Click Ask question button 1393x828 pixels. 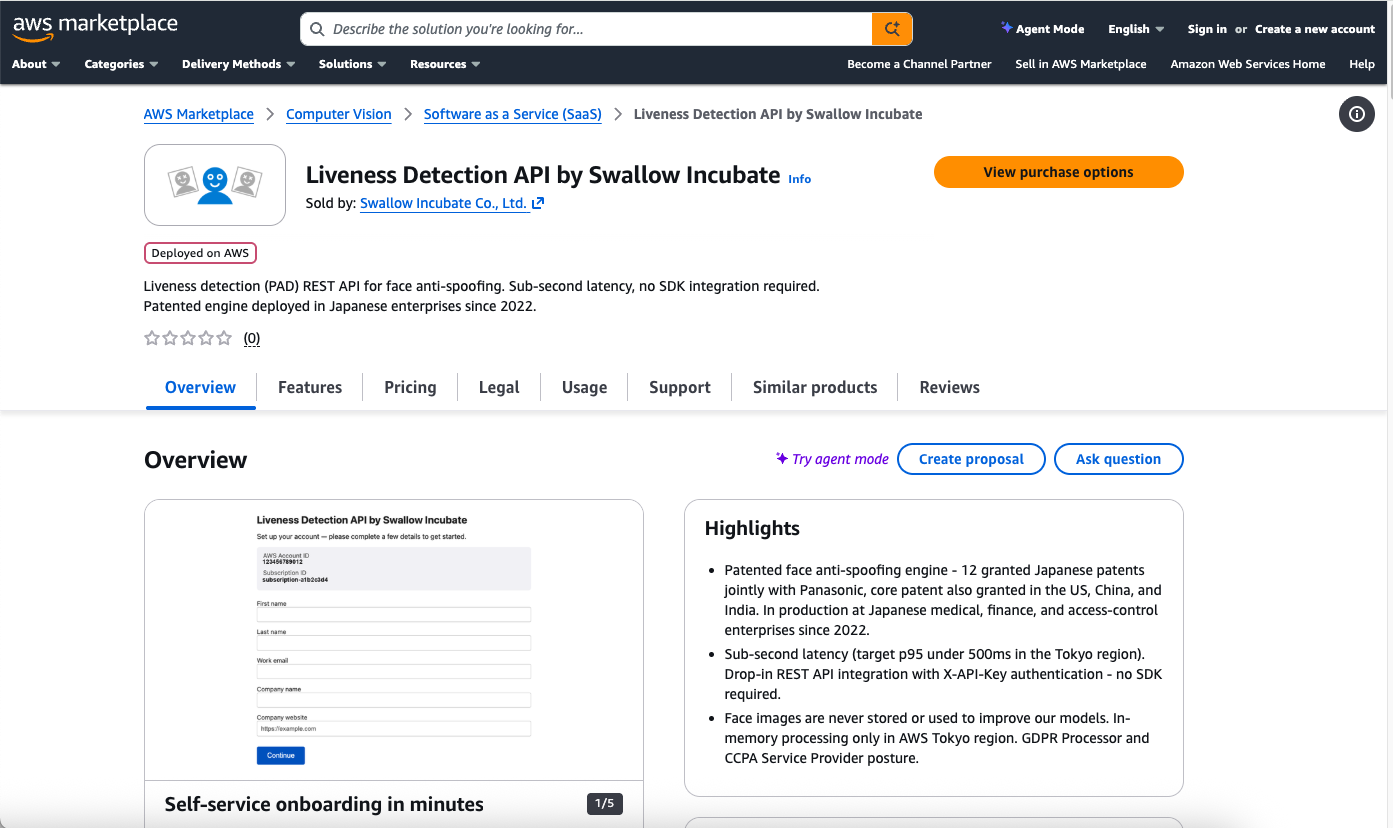pos(1118,459)
